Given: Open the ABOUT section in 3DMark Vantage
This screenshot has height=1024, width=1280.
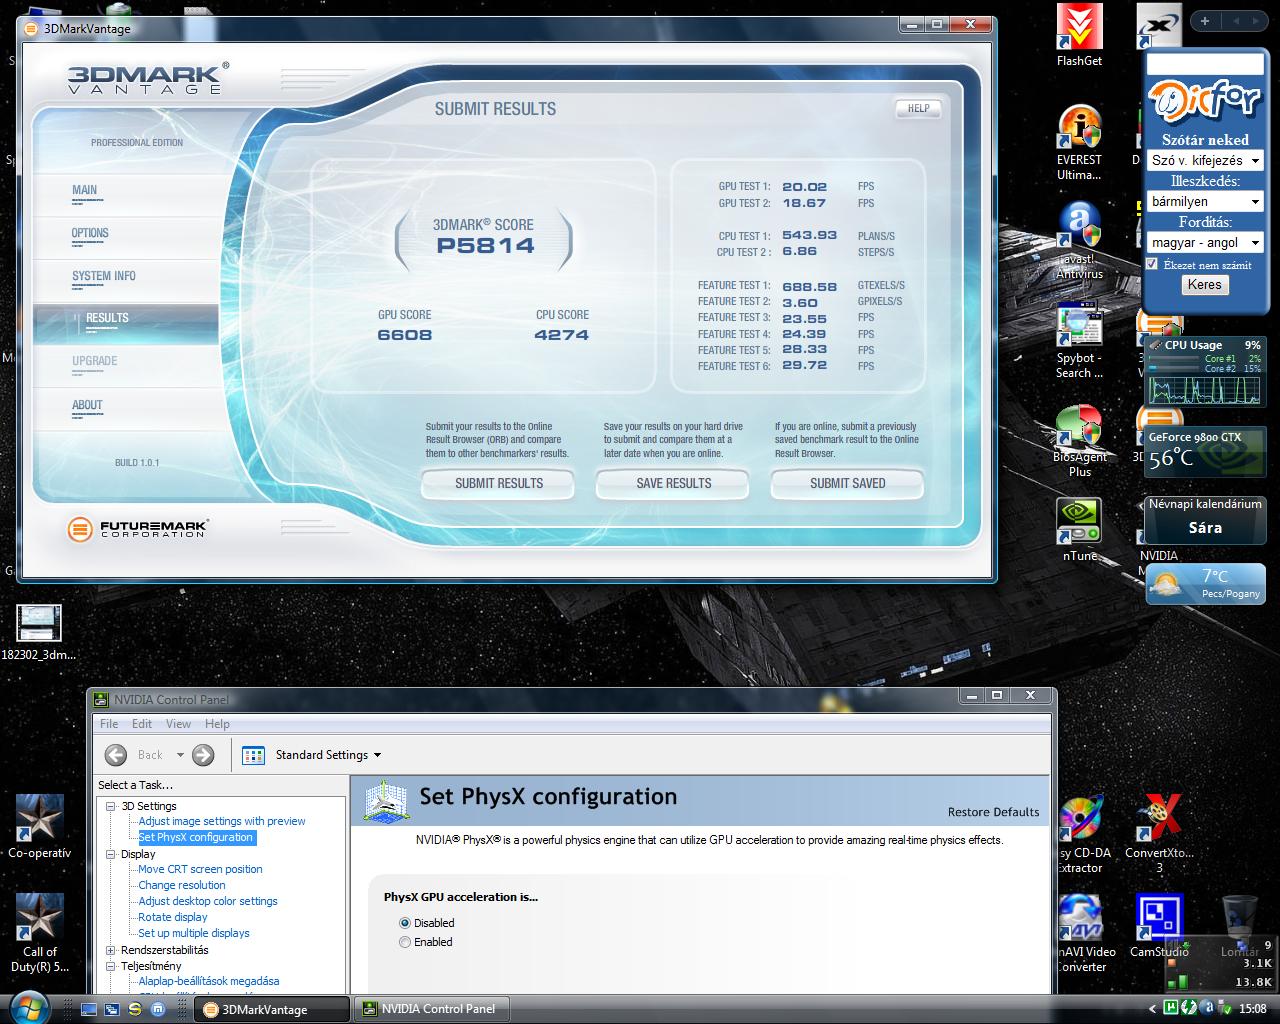Looking at the screenshot, I should click(x=87, y=405).
